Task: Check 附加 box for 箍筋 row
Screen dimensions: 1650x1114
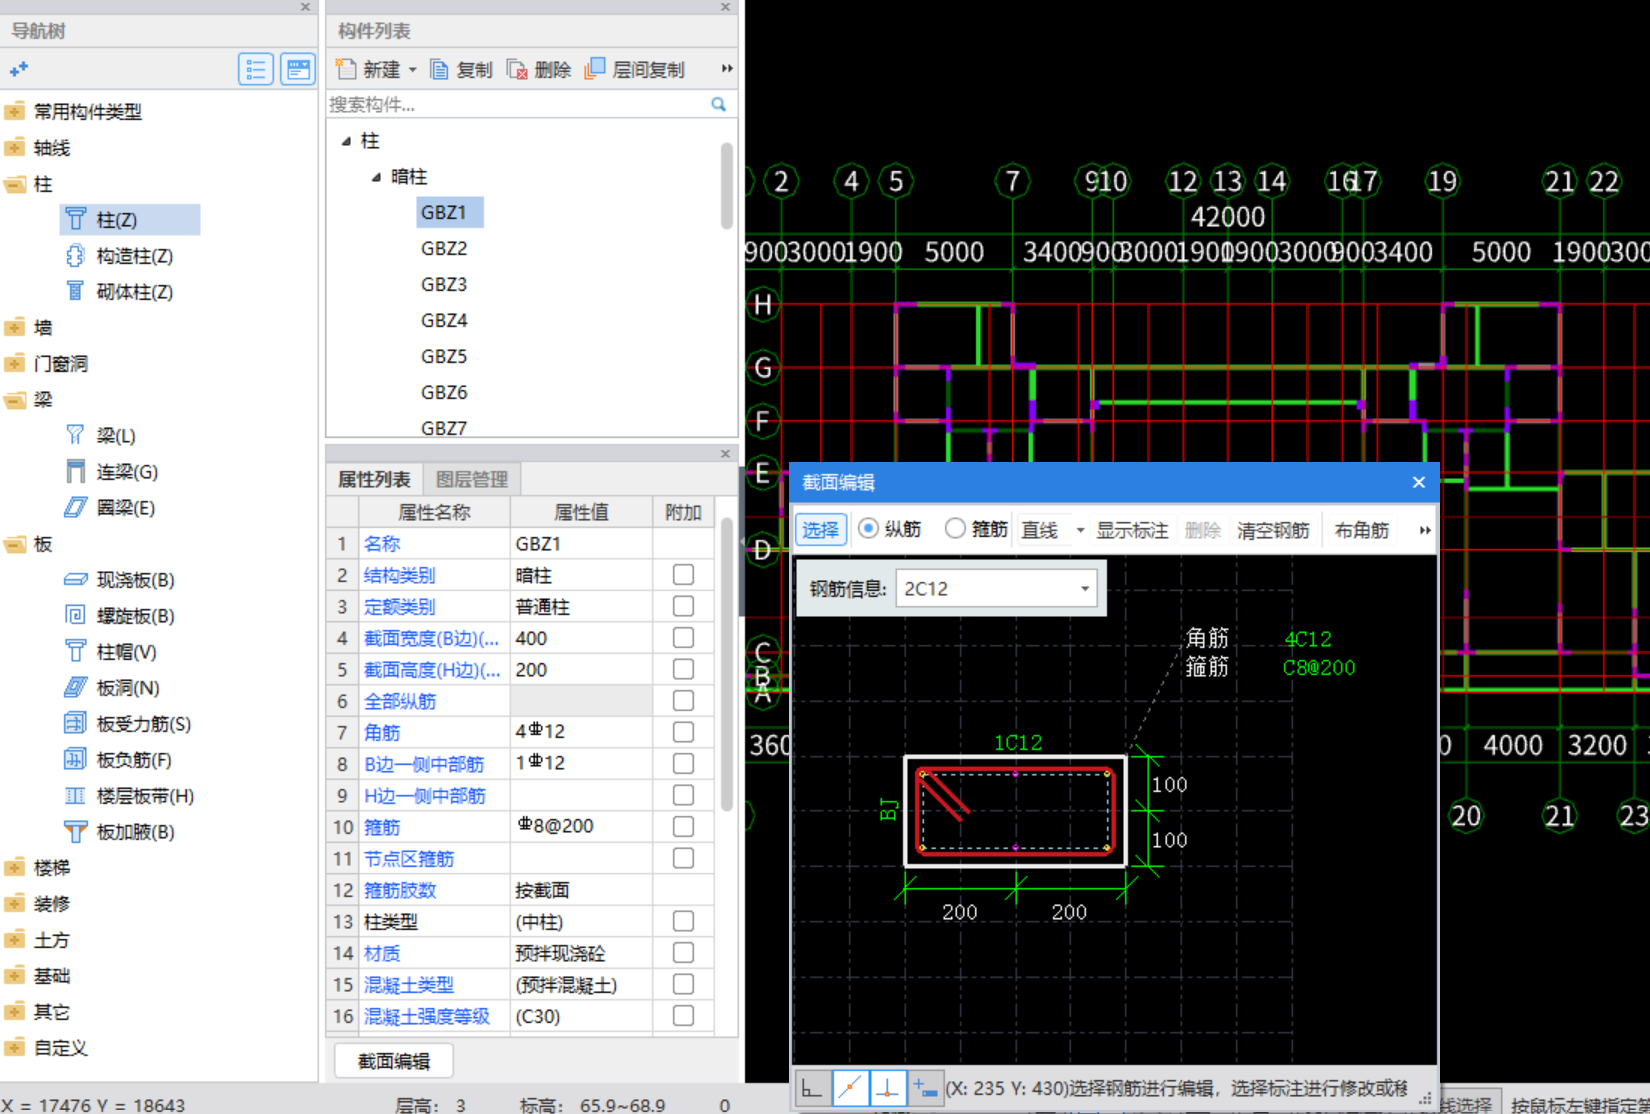Action: [683, 826]
